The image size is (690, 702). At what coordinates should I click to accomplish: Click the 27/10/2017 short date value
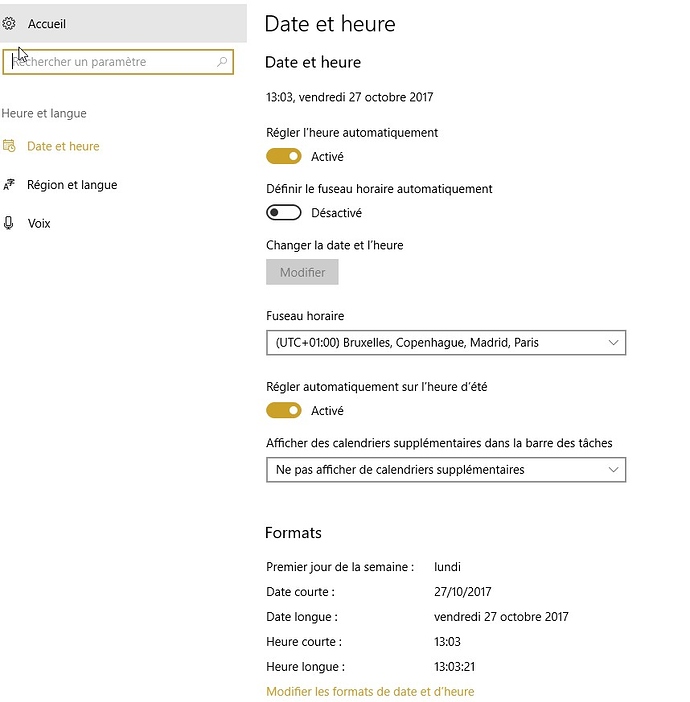tap(463, 592)
